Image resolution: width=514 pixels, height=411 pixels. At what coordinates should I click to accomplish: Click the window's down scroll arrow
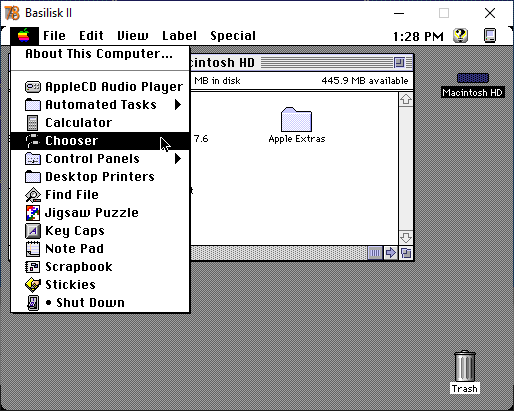pyautogui.click(x=406, y=238)
